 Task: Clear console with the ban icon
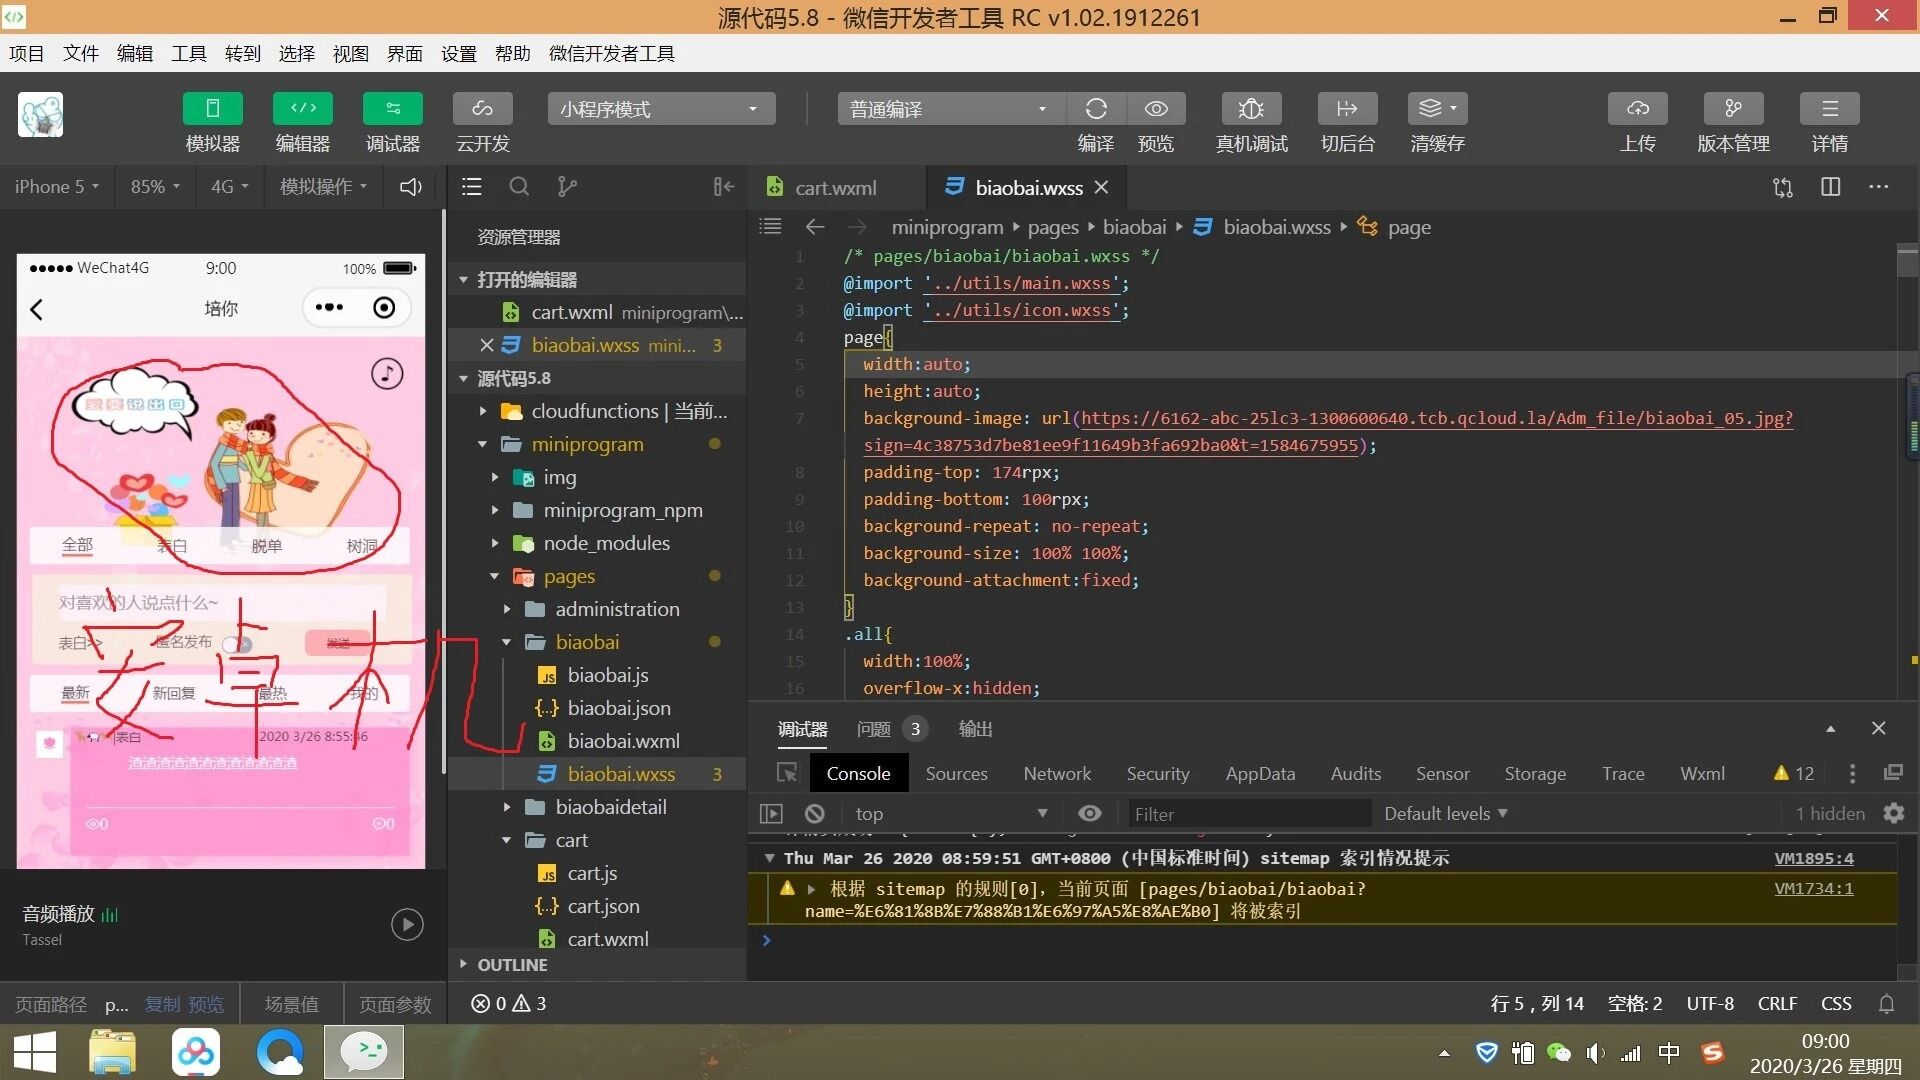815,814
